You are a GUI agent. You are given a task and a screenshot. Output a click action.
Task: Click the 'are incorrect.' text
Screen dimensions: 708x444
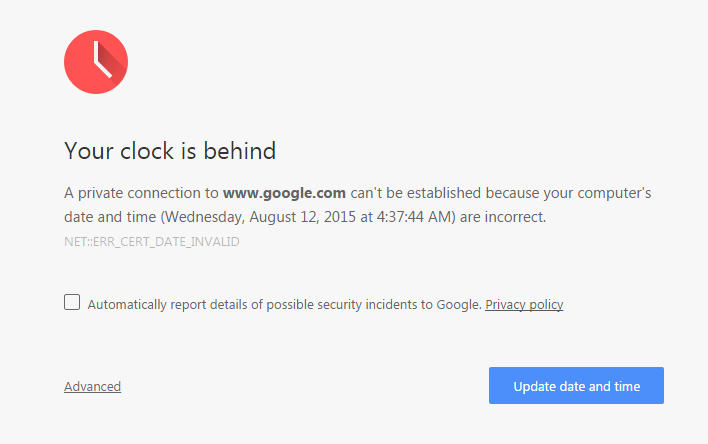tap(503, 217)
